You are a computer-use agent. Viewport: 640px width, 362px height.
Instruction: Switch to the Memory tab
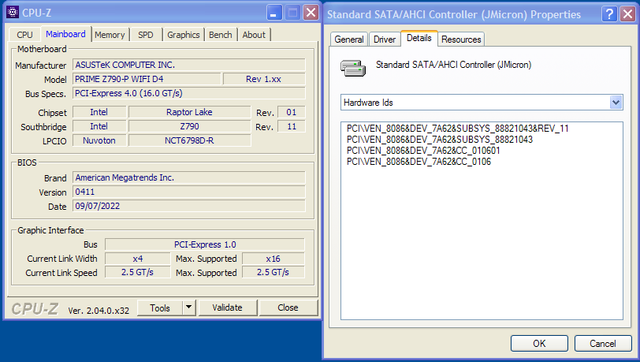click(x=109, y=35)
